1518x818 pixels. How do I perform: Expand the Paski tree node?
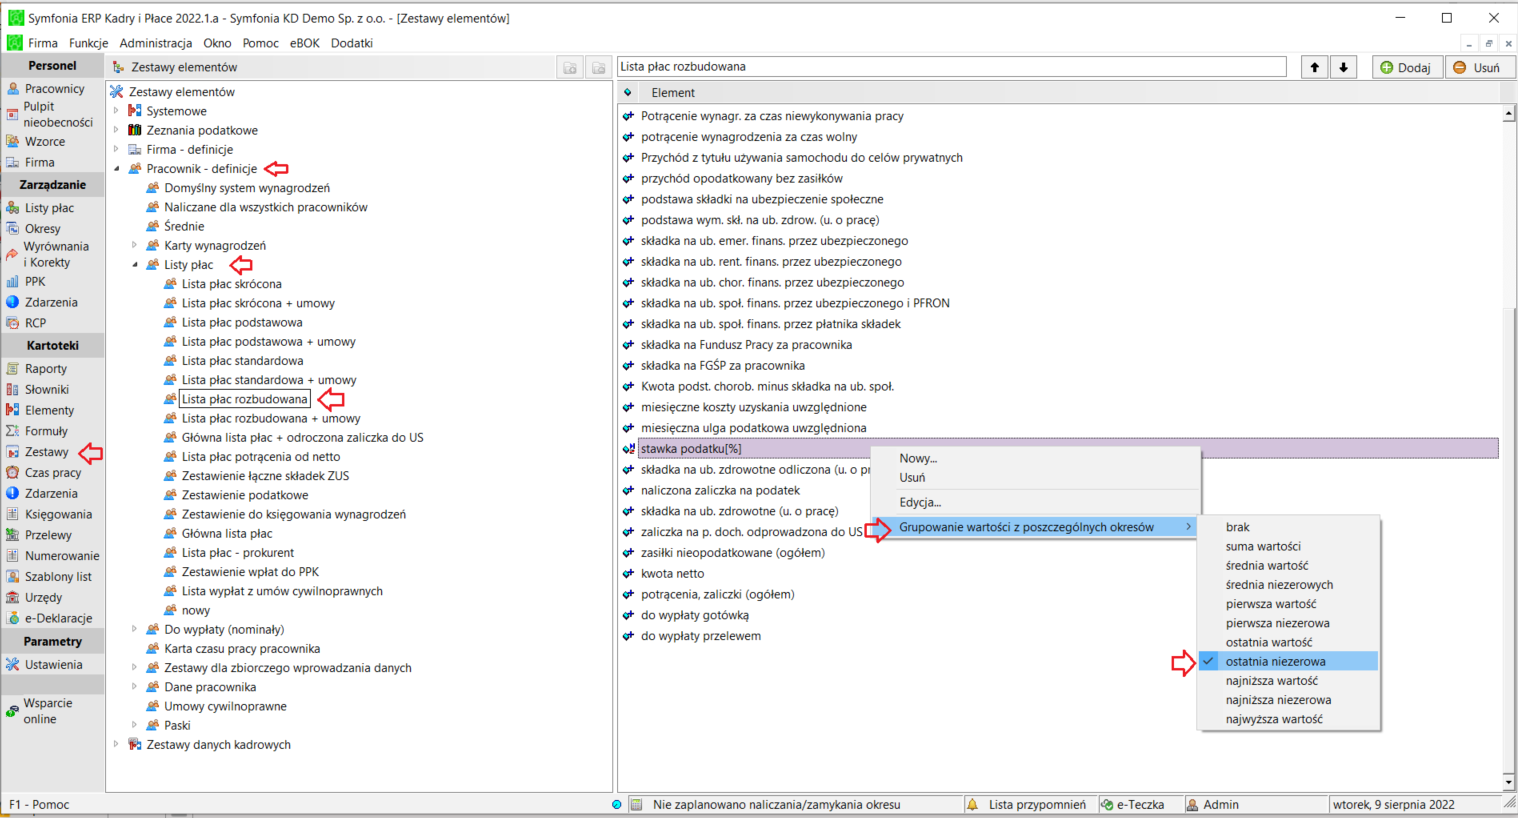(135, 725)
